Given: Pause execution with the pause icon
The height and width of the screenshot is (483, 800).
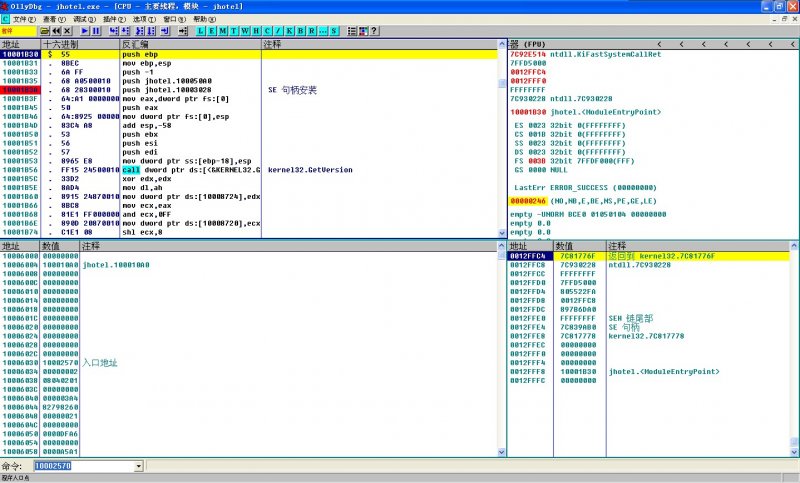Looking at the screenshot, I should (96, 31).
